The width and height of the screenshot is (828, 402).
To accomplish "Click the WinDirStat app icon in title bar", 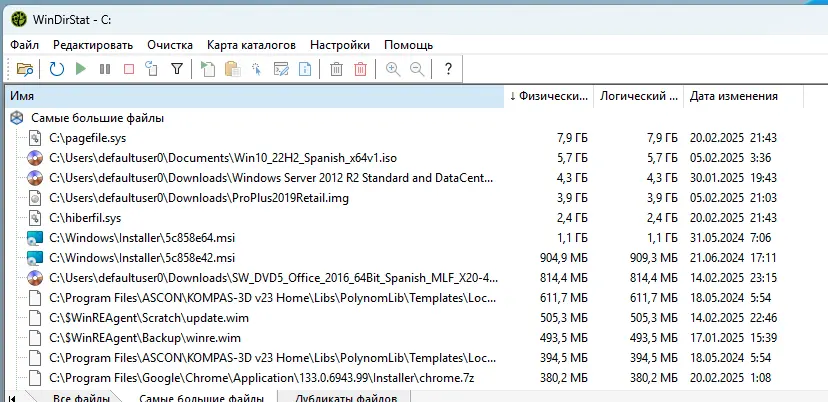I will tap(19, 20).
